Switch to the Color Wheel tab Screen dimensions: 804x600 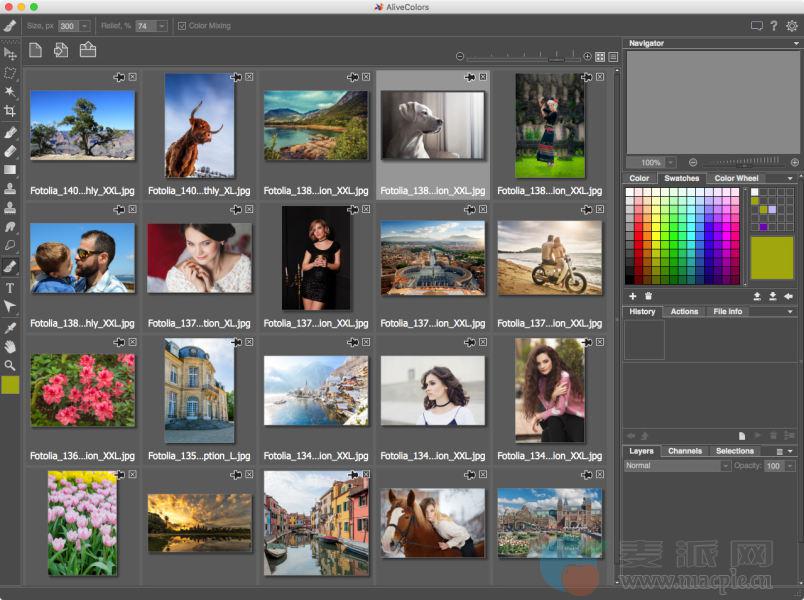[x=736, y=178]
